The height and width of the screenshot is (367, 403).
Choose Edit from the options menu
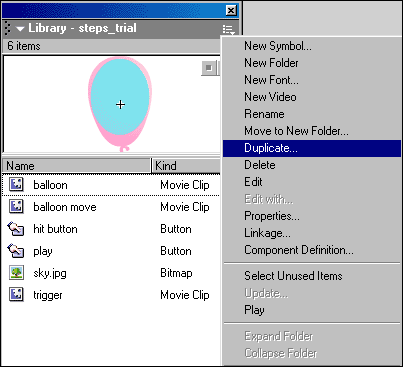(x=253, y=182)
